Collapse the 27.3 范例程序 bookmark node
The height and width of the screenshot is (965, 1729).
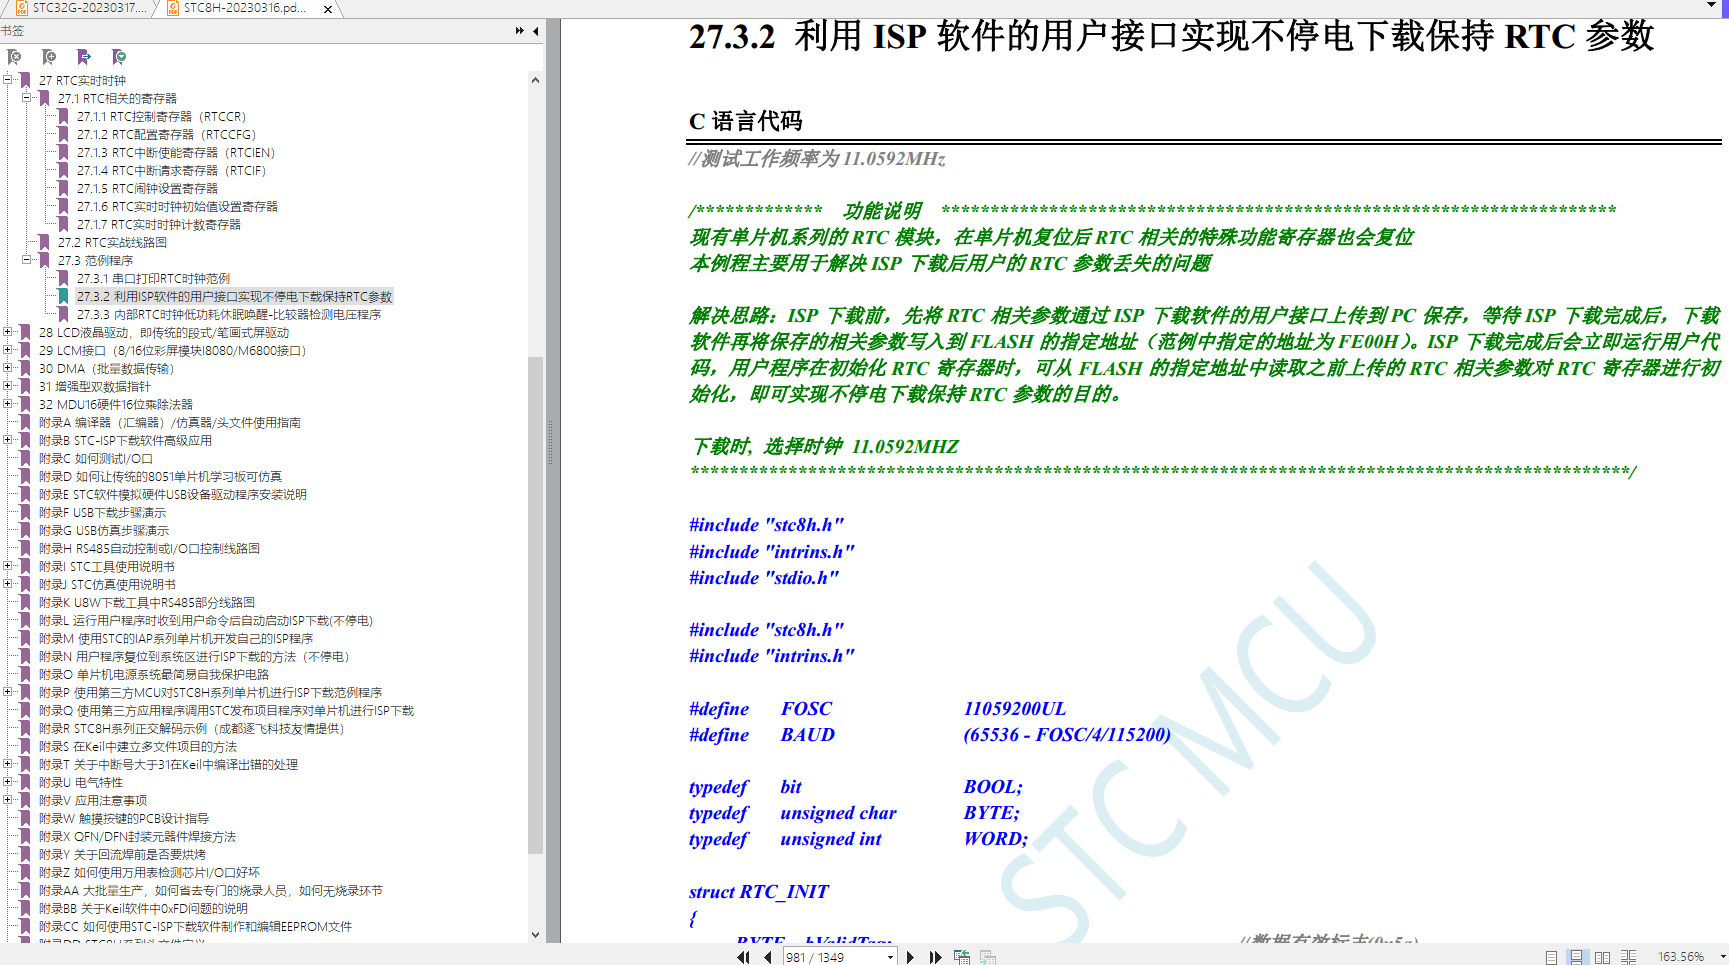click(27, 260)
